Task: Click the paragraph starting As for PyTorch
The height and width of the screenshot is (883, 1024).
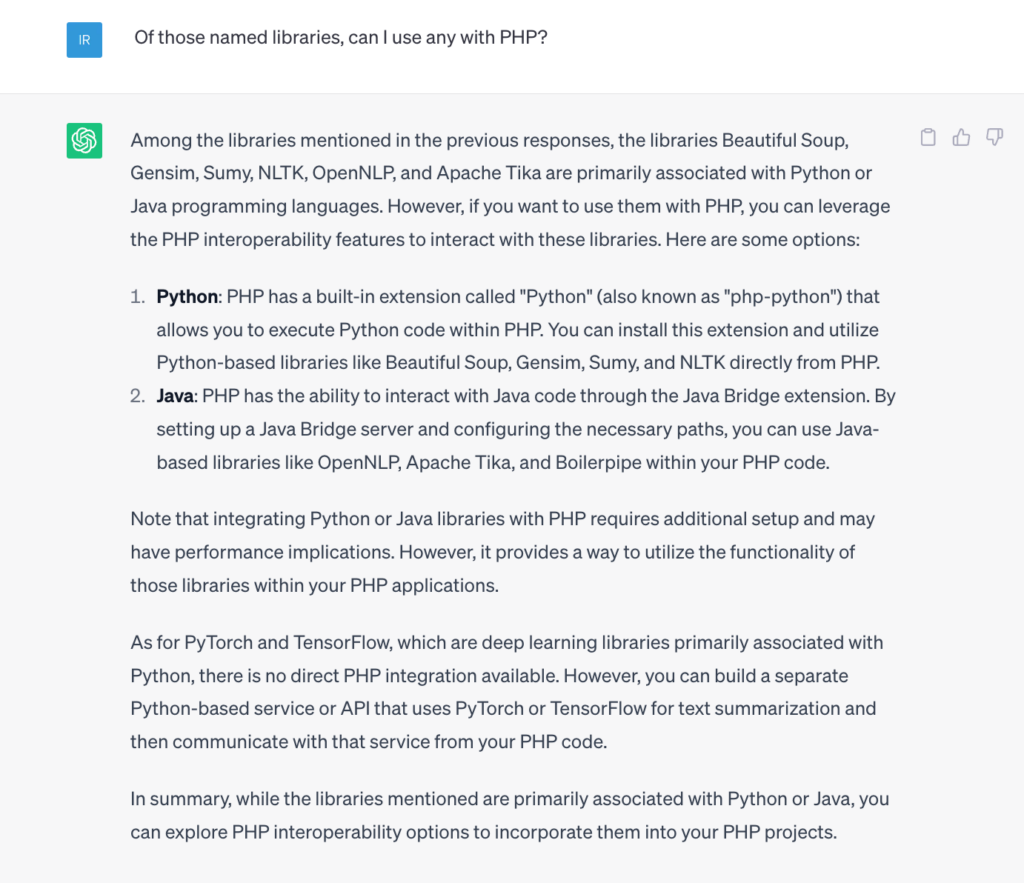Action: click(x=506, y=692)
